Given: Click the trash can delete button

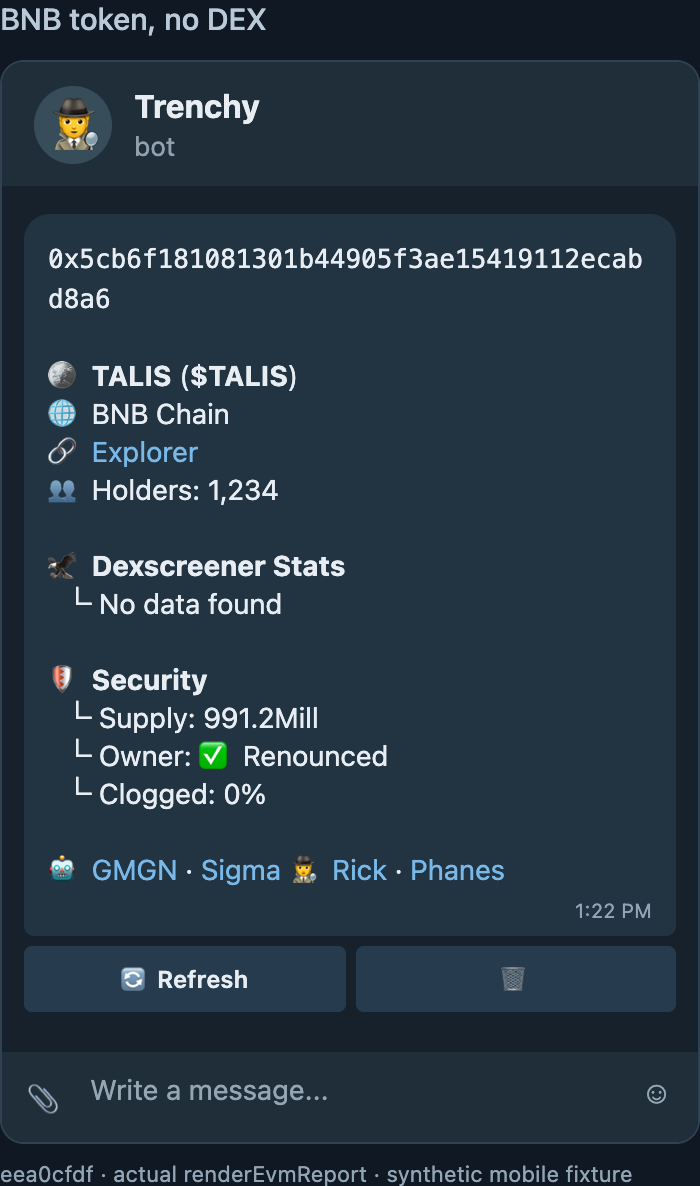Looking at the screenshot, I should [x=515, y=979].
